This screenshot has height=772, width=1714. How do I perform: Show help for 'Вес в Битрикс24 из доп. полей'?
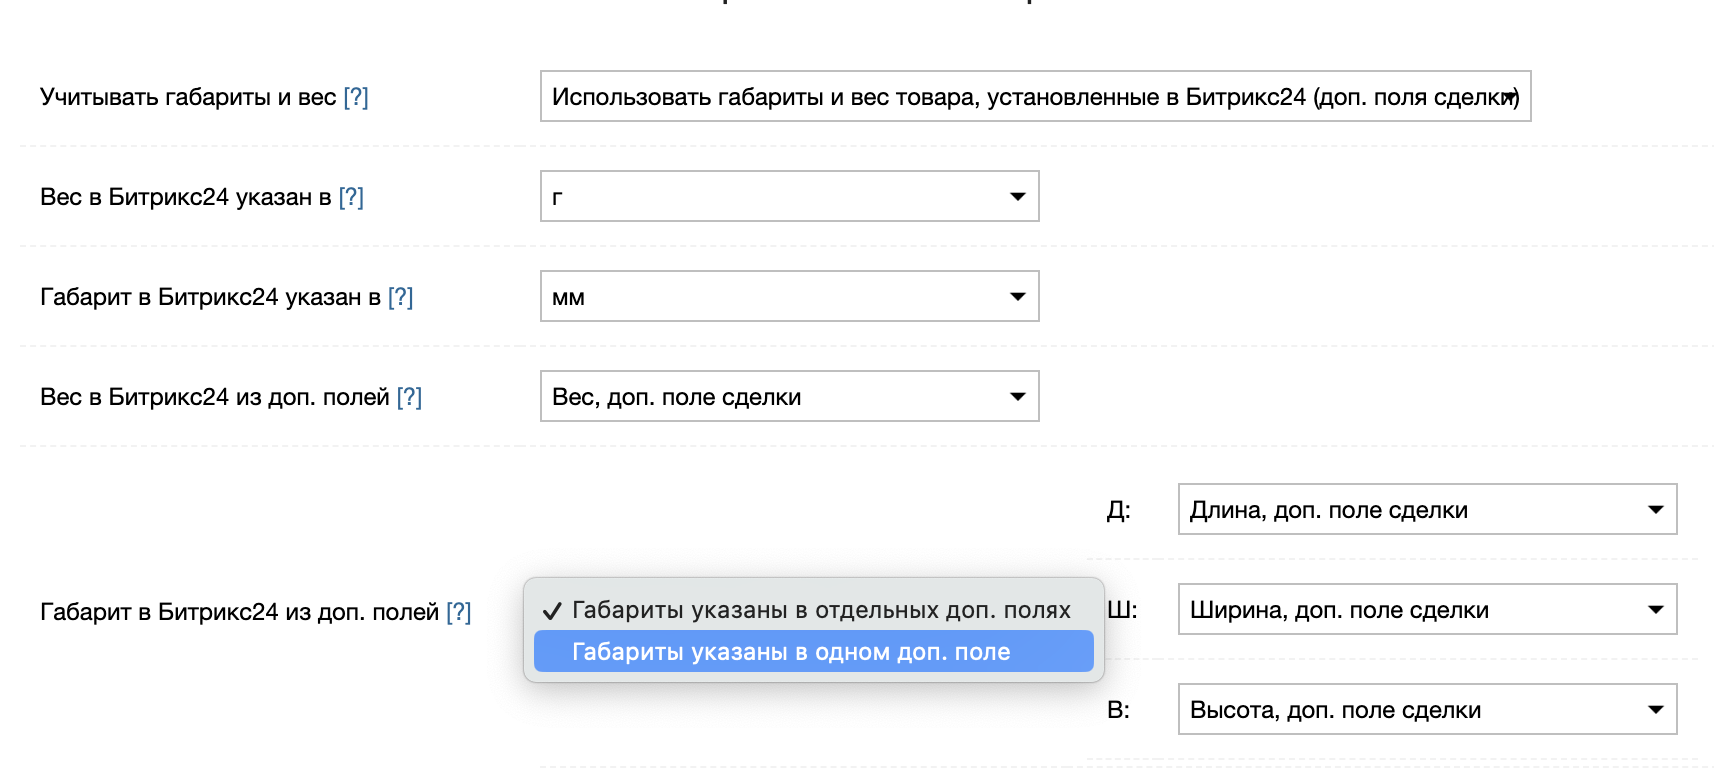[409, 397]
